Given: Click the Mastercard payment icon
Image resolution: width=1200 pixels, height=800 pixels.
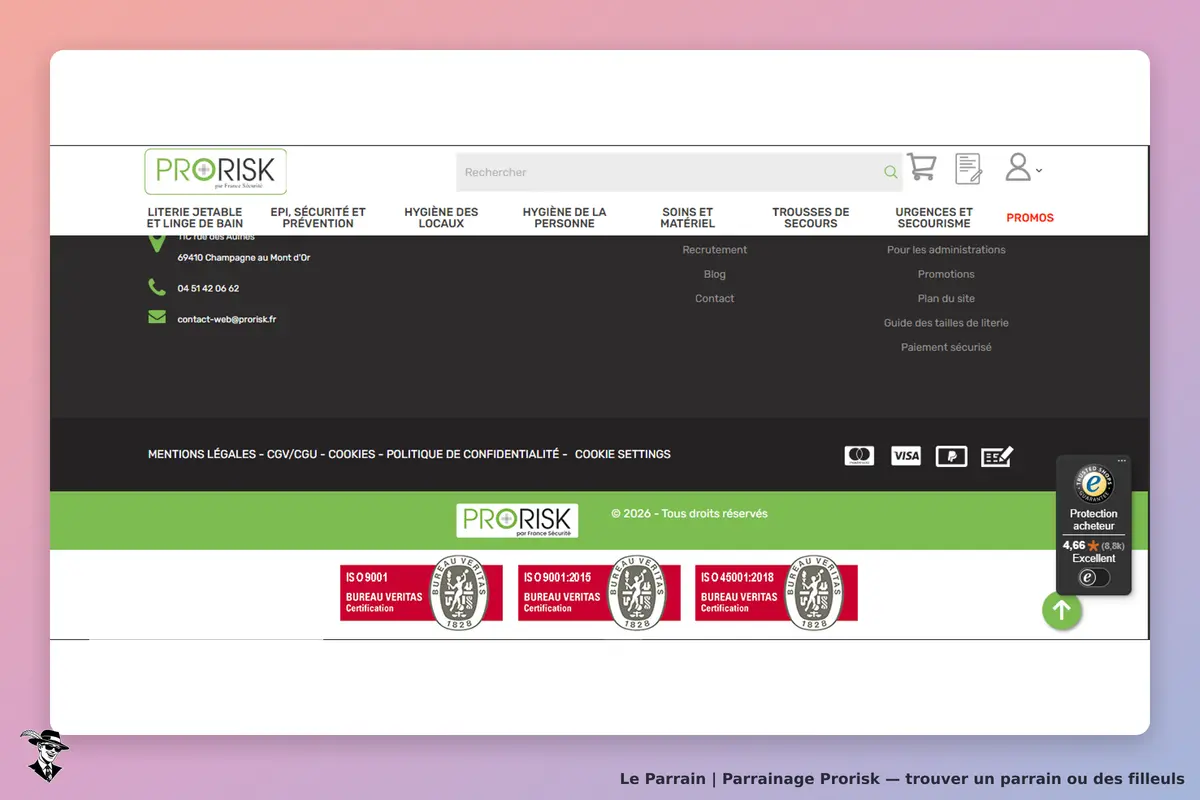Looking at the screenshot, I should (859, 456).
